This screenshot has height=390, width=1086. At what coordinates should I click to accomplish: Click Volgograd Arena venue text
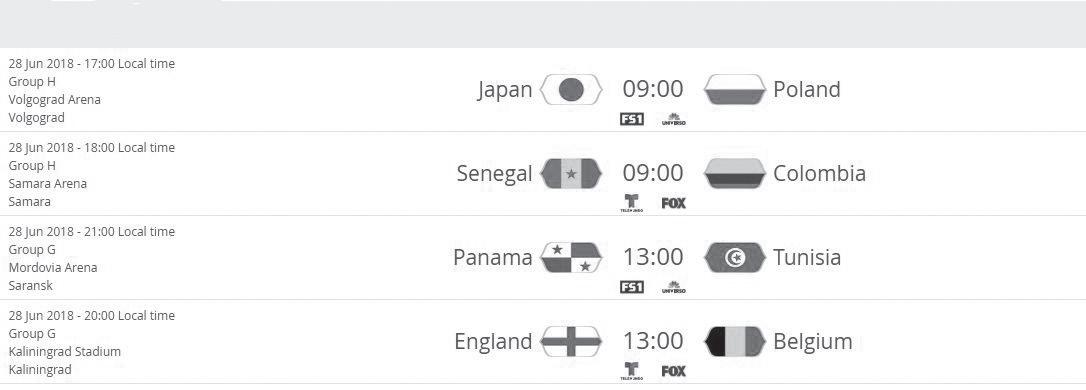[55, 100]
